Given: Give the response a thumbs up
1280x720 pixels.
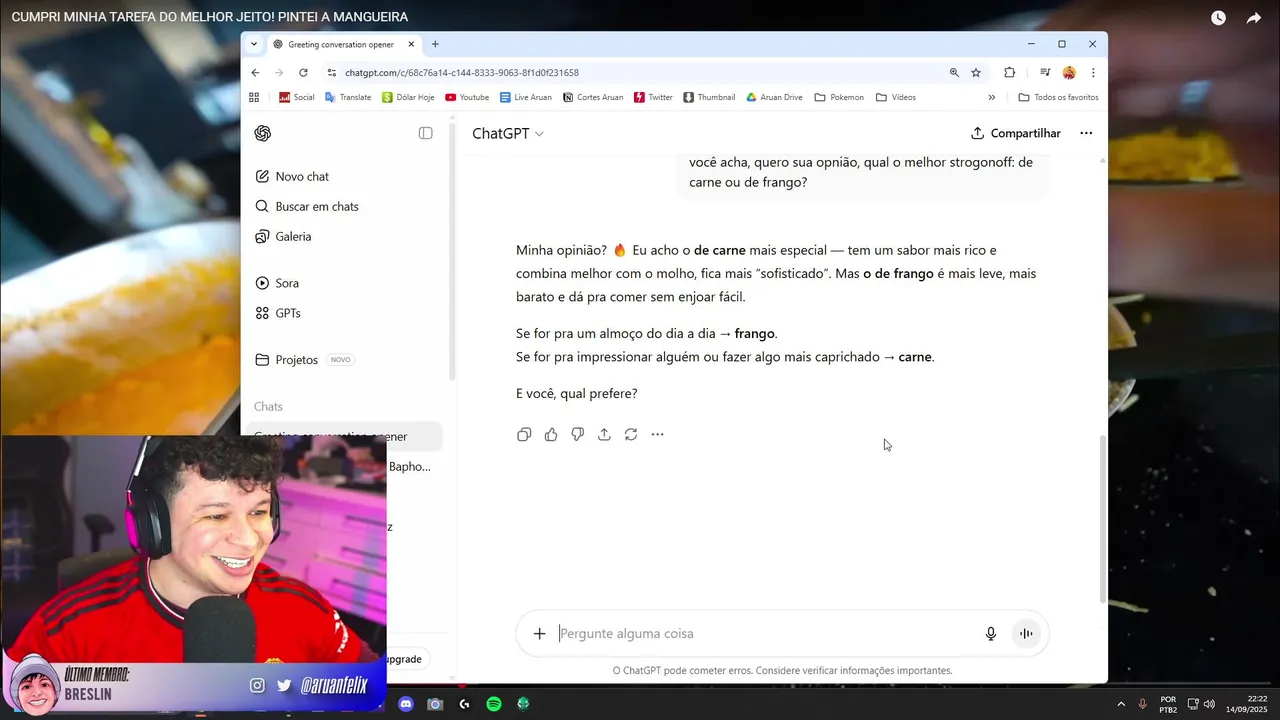Looking at the screenshot, I should (x=551, y=434).
